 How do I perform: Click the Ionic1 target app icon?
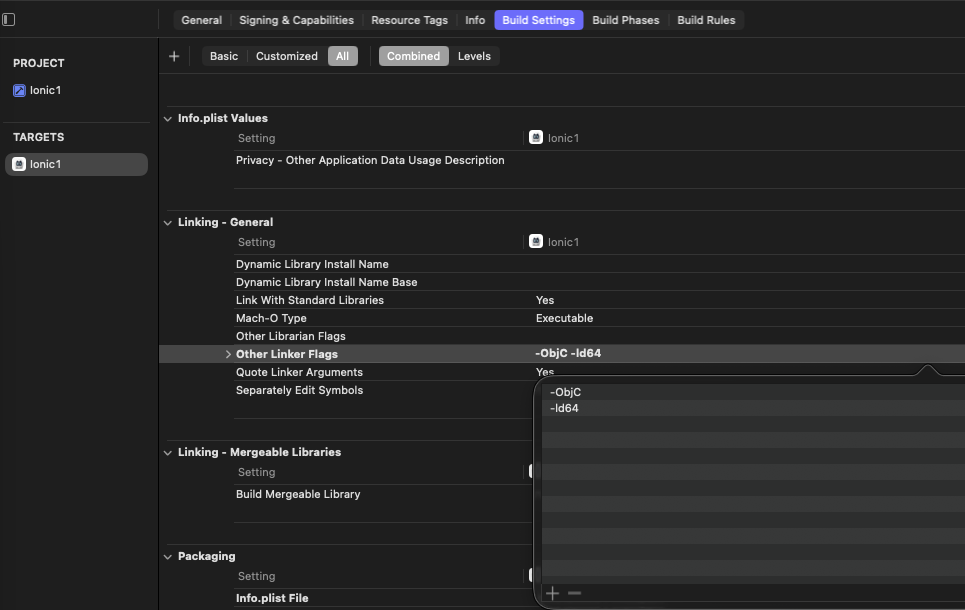click(20, 164)
